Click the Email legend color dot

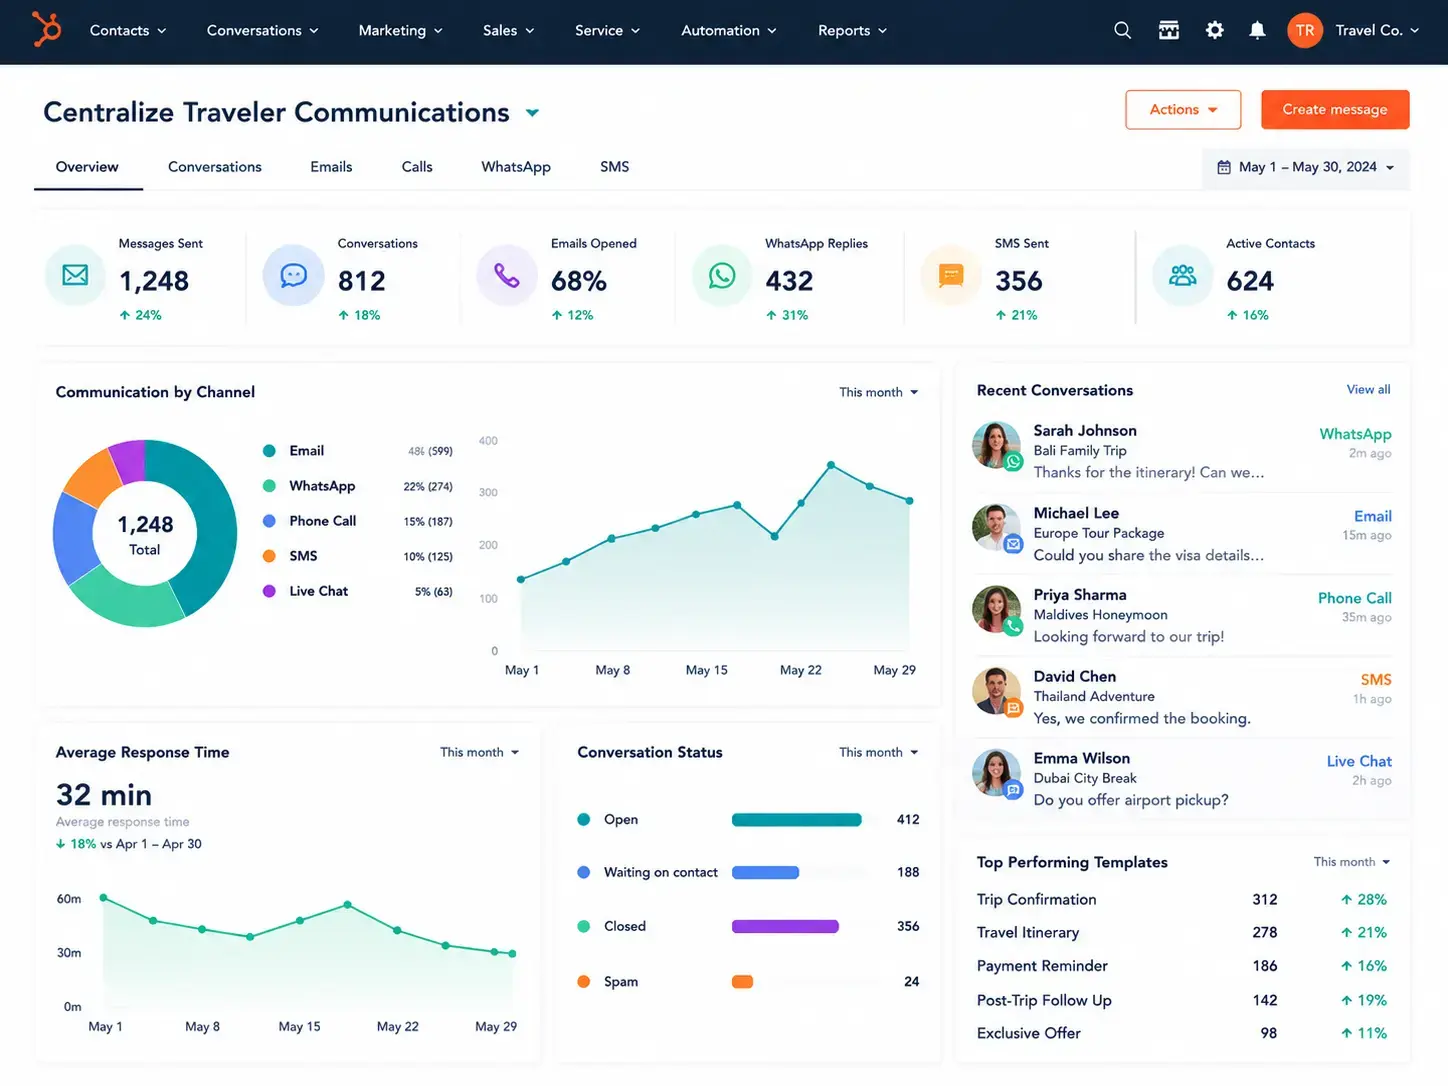click(x=269, y=451)
